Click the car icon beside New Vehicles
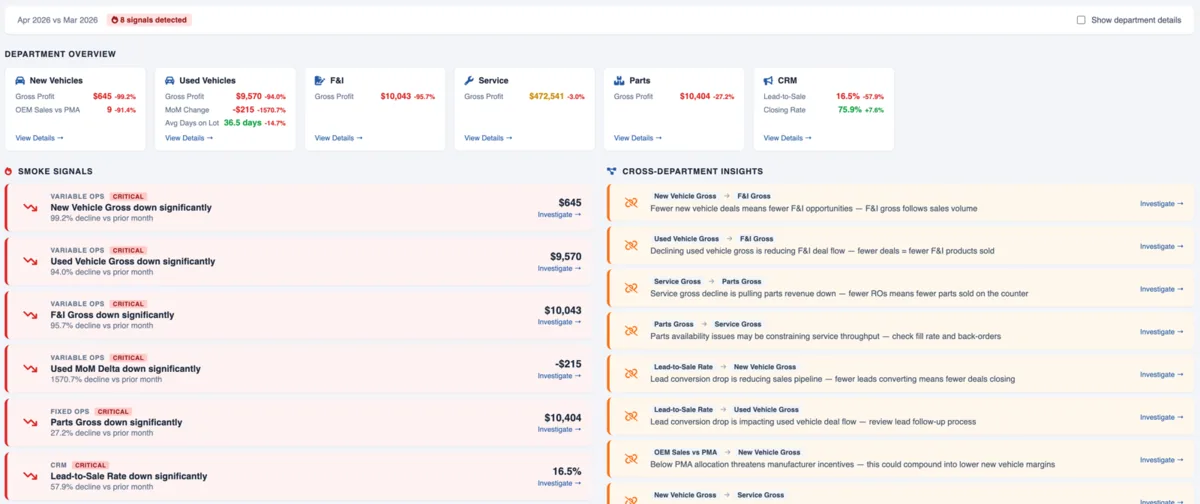 21,80
